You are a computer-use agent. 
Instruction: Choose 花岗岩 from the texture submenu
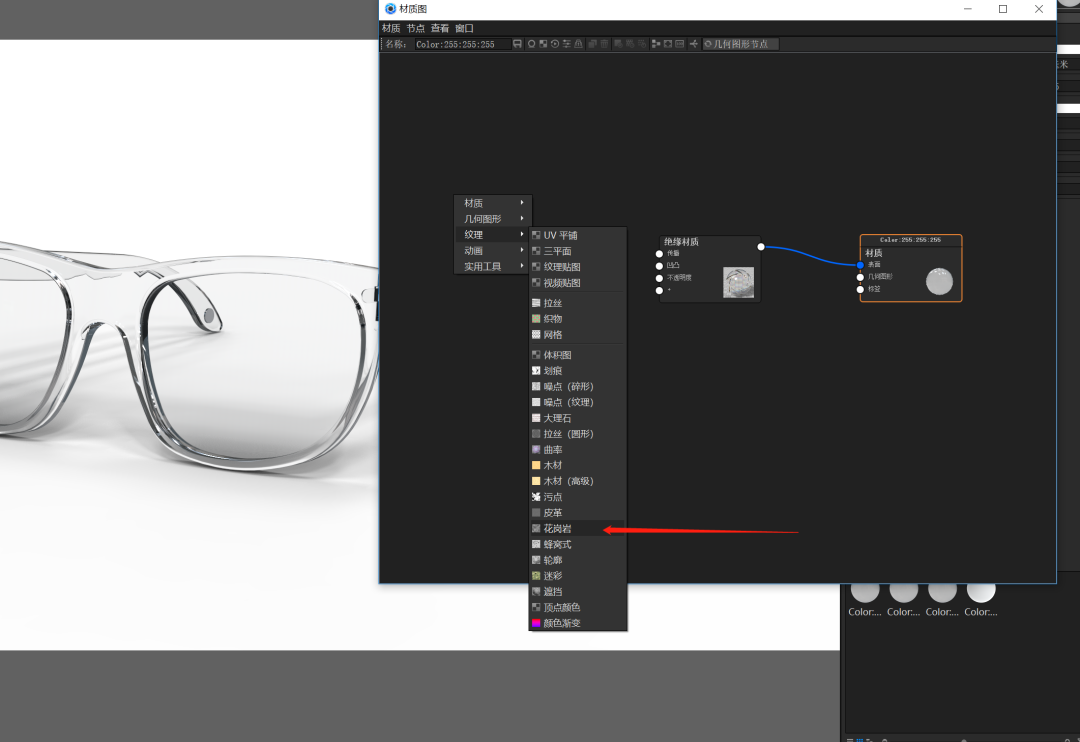(x=578, y=528)
